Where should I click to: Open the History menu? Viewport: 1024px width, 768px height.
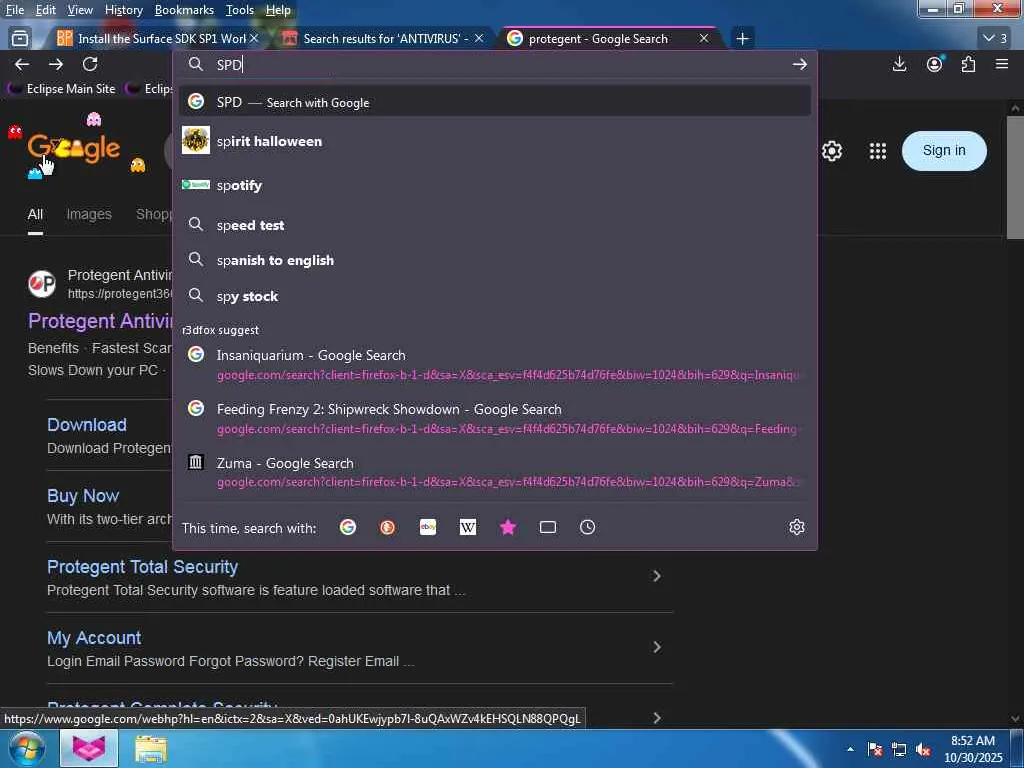(x=123, y=10)
